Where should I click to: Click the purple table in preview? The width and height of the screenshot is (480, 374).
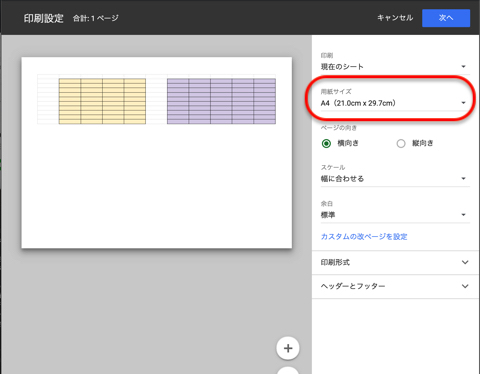(x=221, y=101)
